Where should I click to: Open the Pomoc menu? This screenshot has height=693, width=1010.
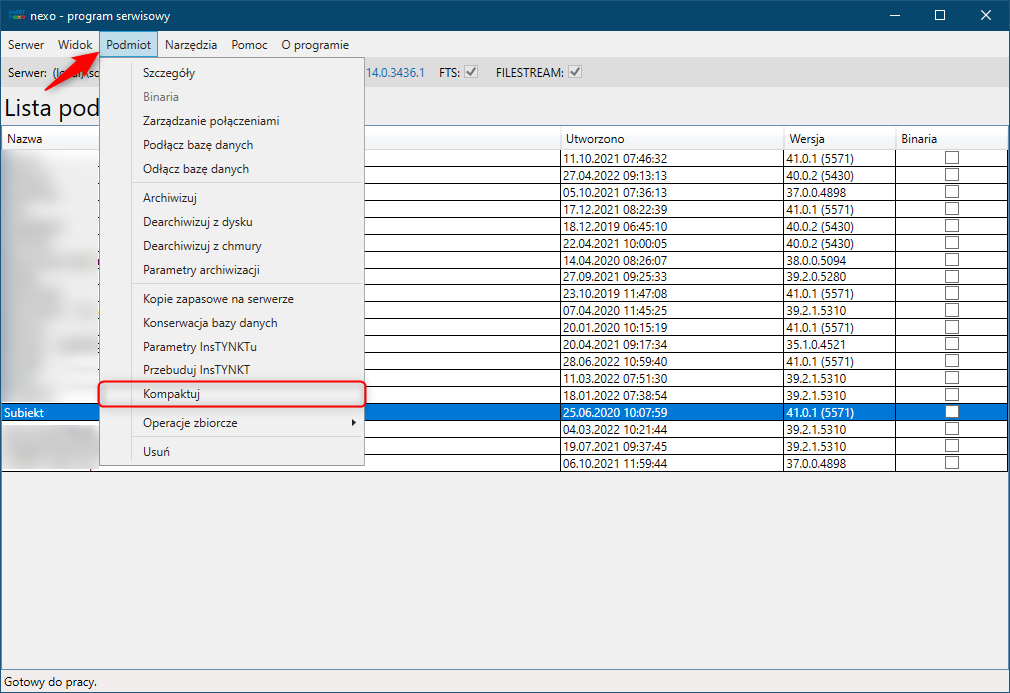pyautogui.click(x=249, y=45)
